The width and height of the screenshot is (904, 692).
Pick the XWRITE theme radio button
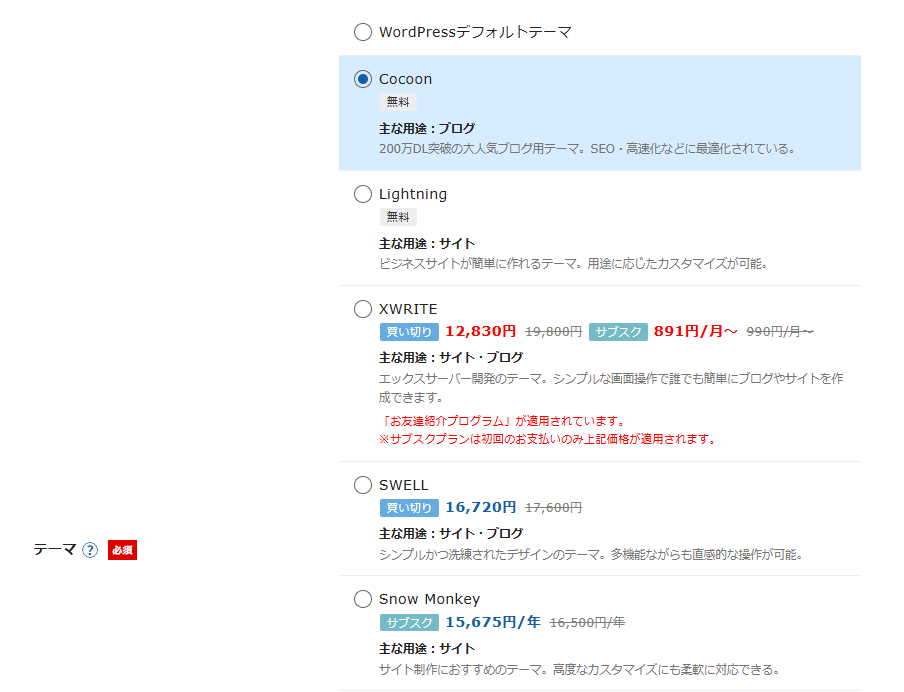pyautogui.click(x=363, y=309)
